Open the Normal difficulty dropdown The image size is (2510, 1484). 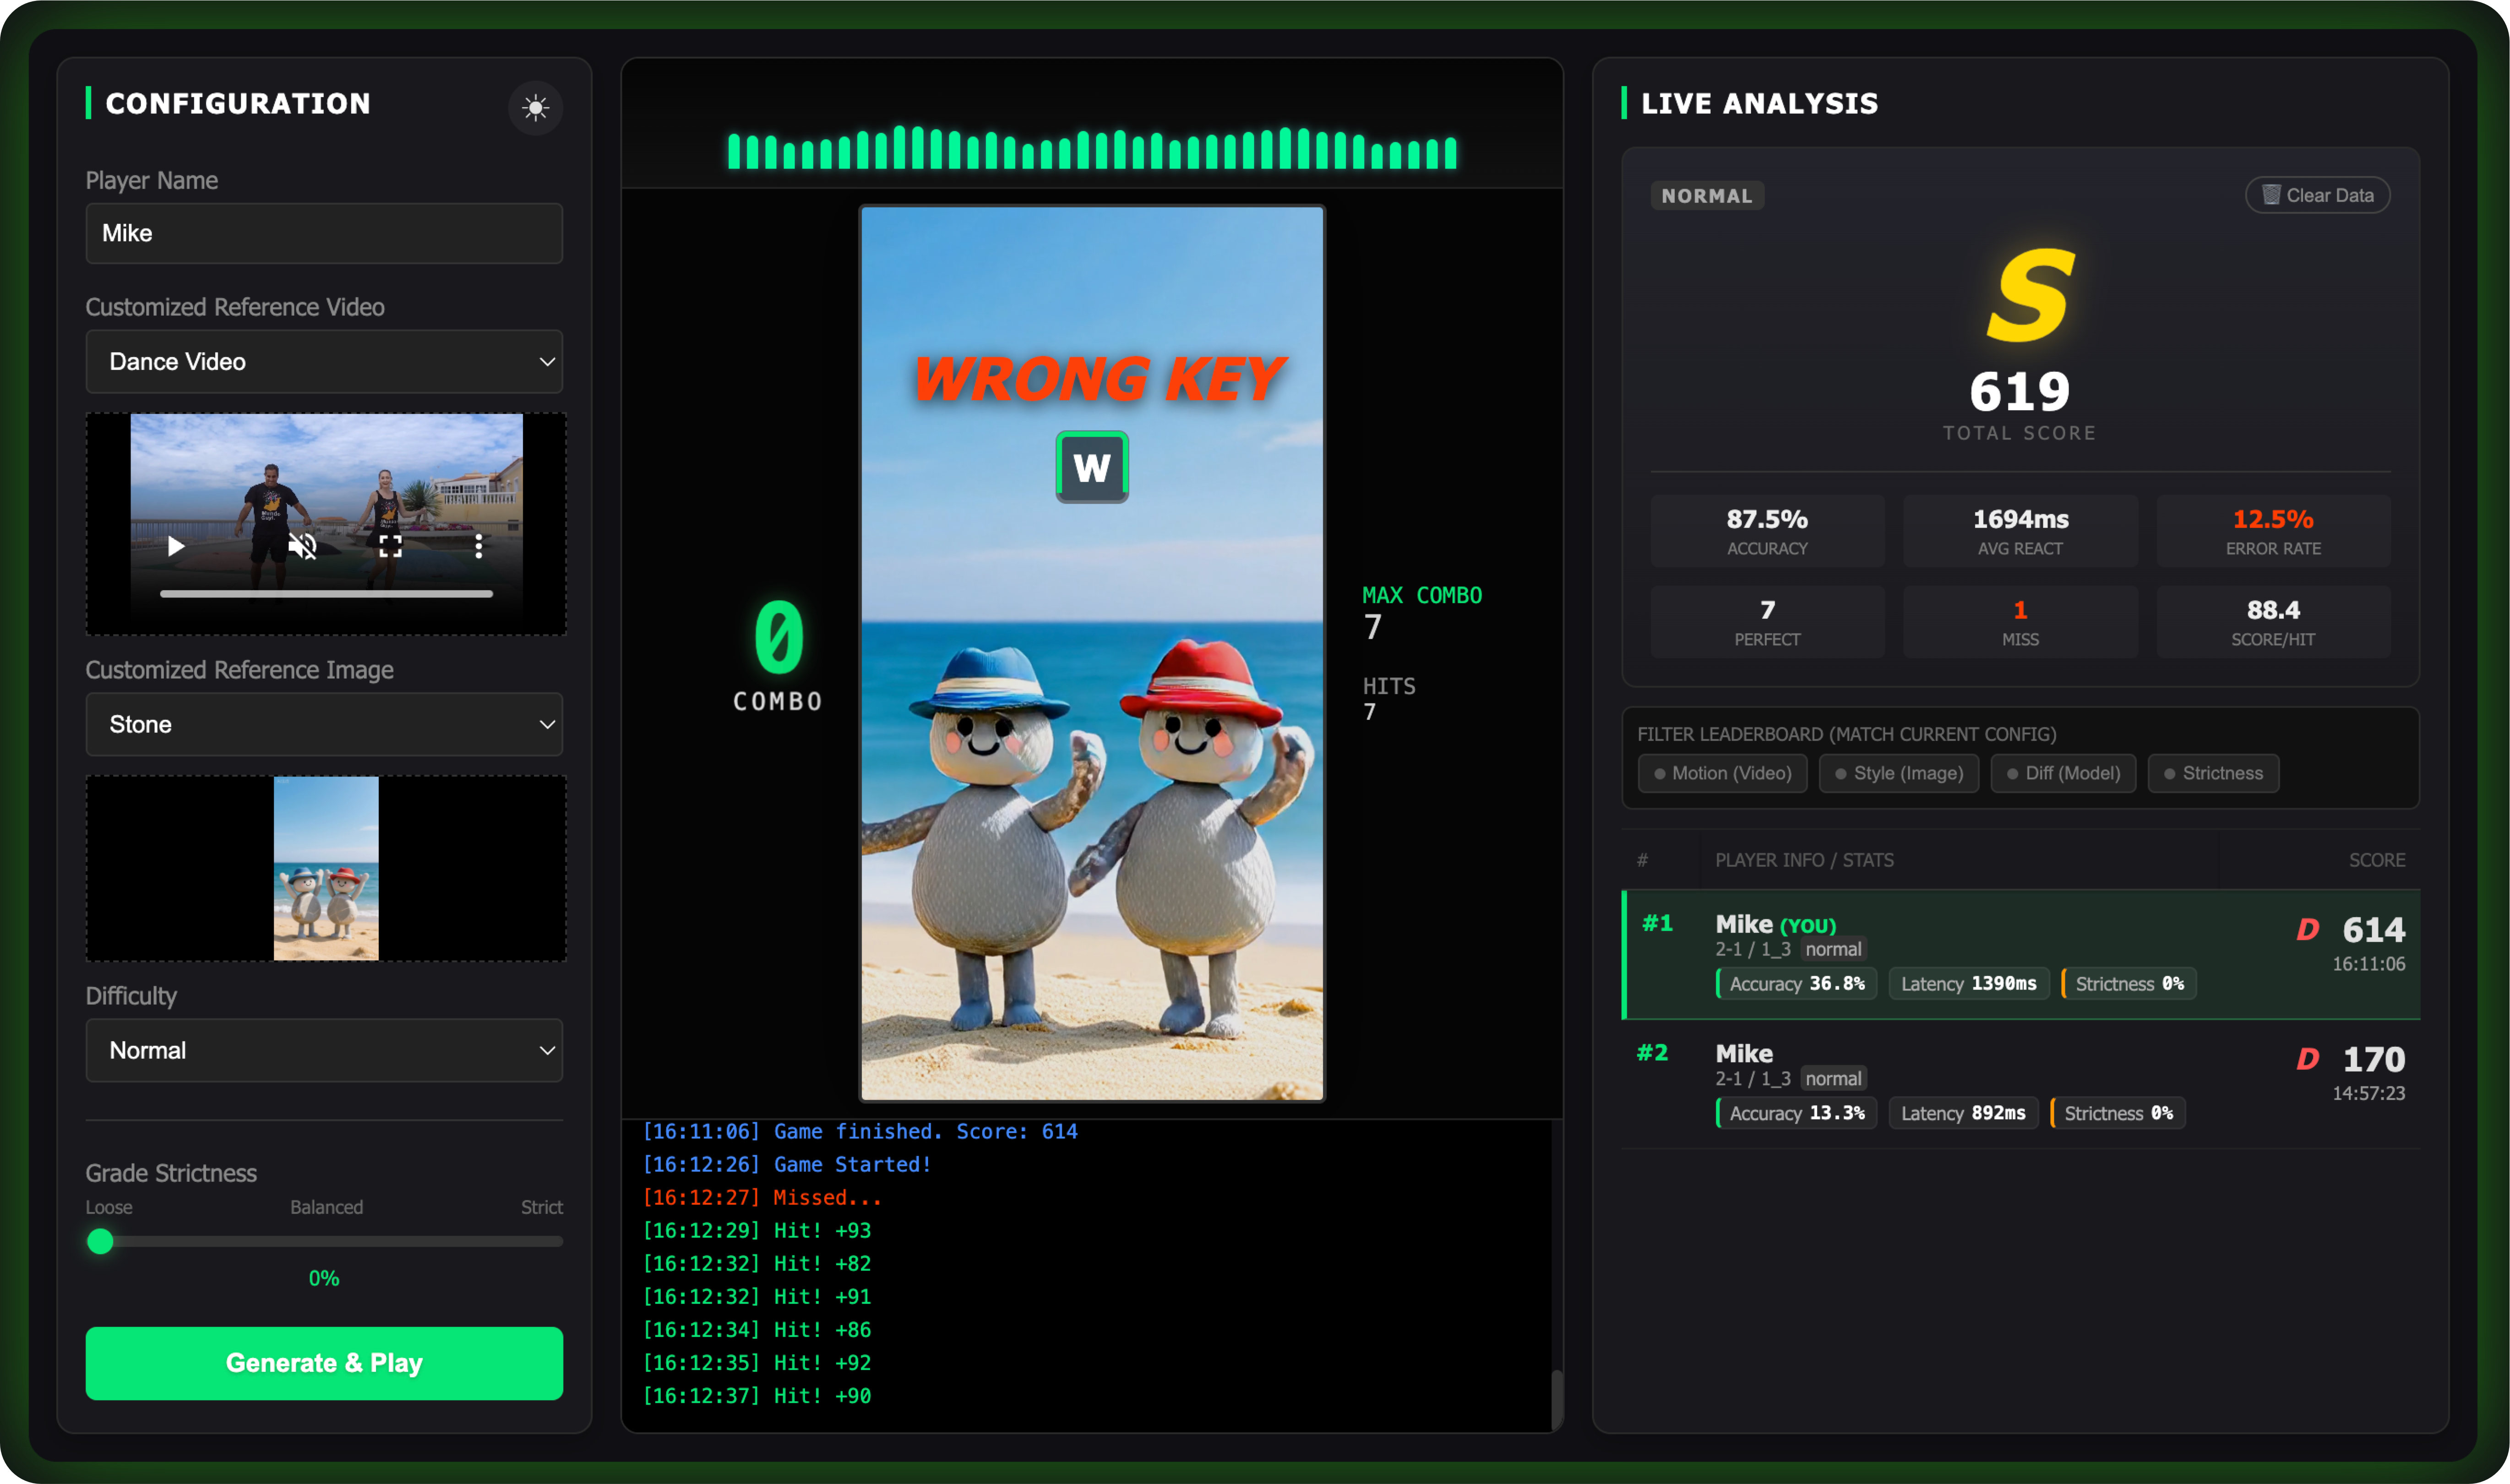click(x=324, y=1050)
